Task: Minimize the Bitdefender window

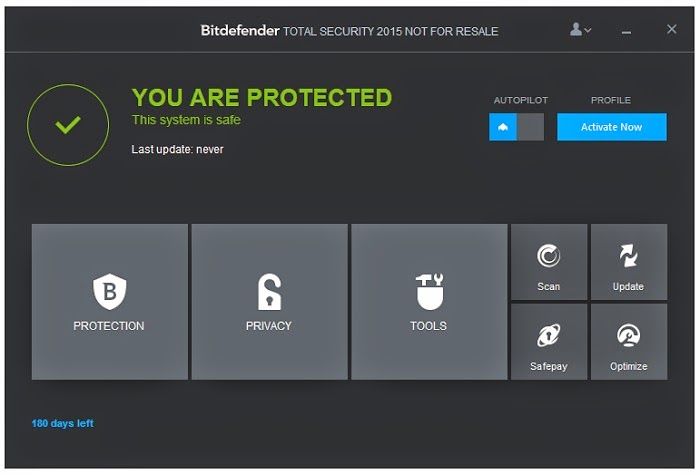Action: pos(627,31)
